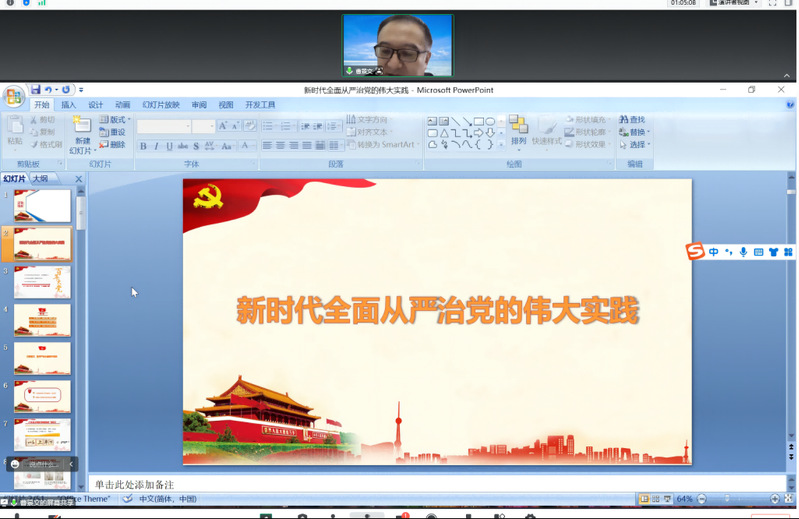This screenshot has height=519, width=799.
Task: Switch to the Insert (插入) ribbon tab
Action: tap(68, 105)
